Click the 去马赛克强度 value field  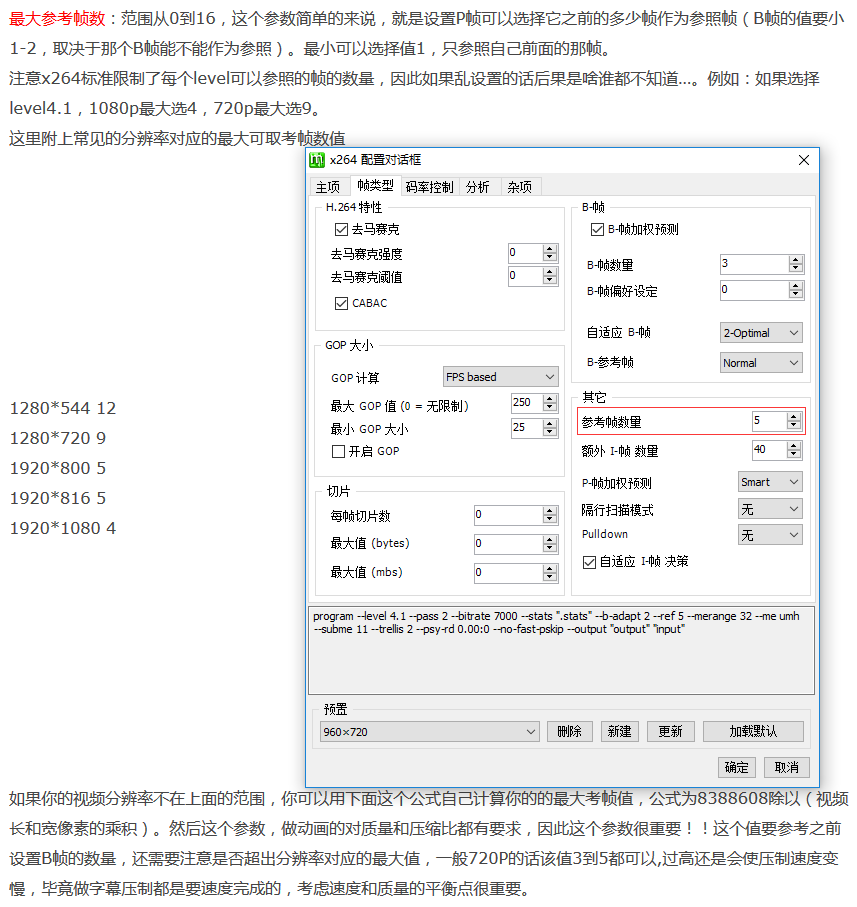click(x=525, y=253)
